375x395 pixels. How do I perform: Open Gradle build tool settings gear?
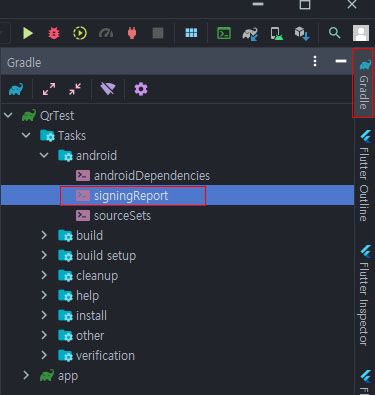(141, 89)
